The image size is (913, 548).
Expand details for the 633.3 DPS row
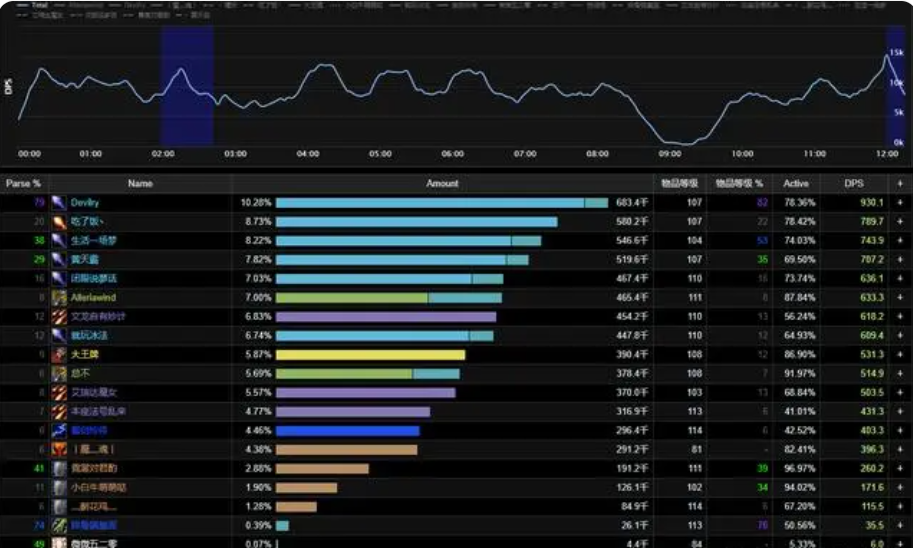(x=900, y=298)
